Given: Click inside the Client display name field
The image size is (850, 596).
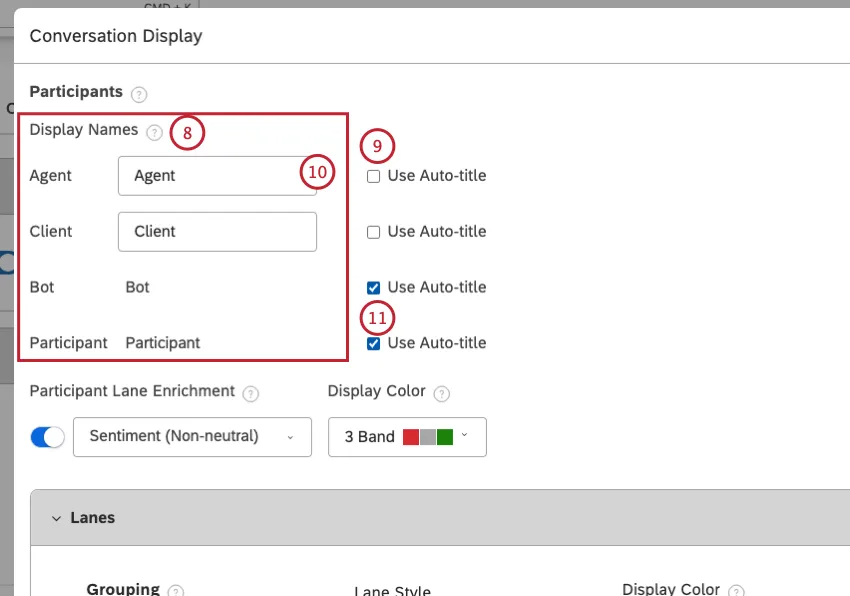Looking at the screenshot, I should [217, 231].
